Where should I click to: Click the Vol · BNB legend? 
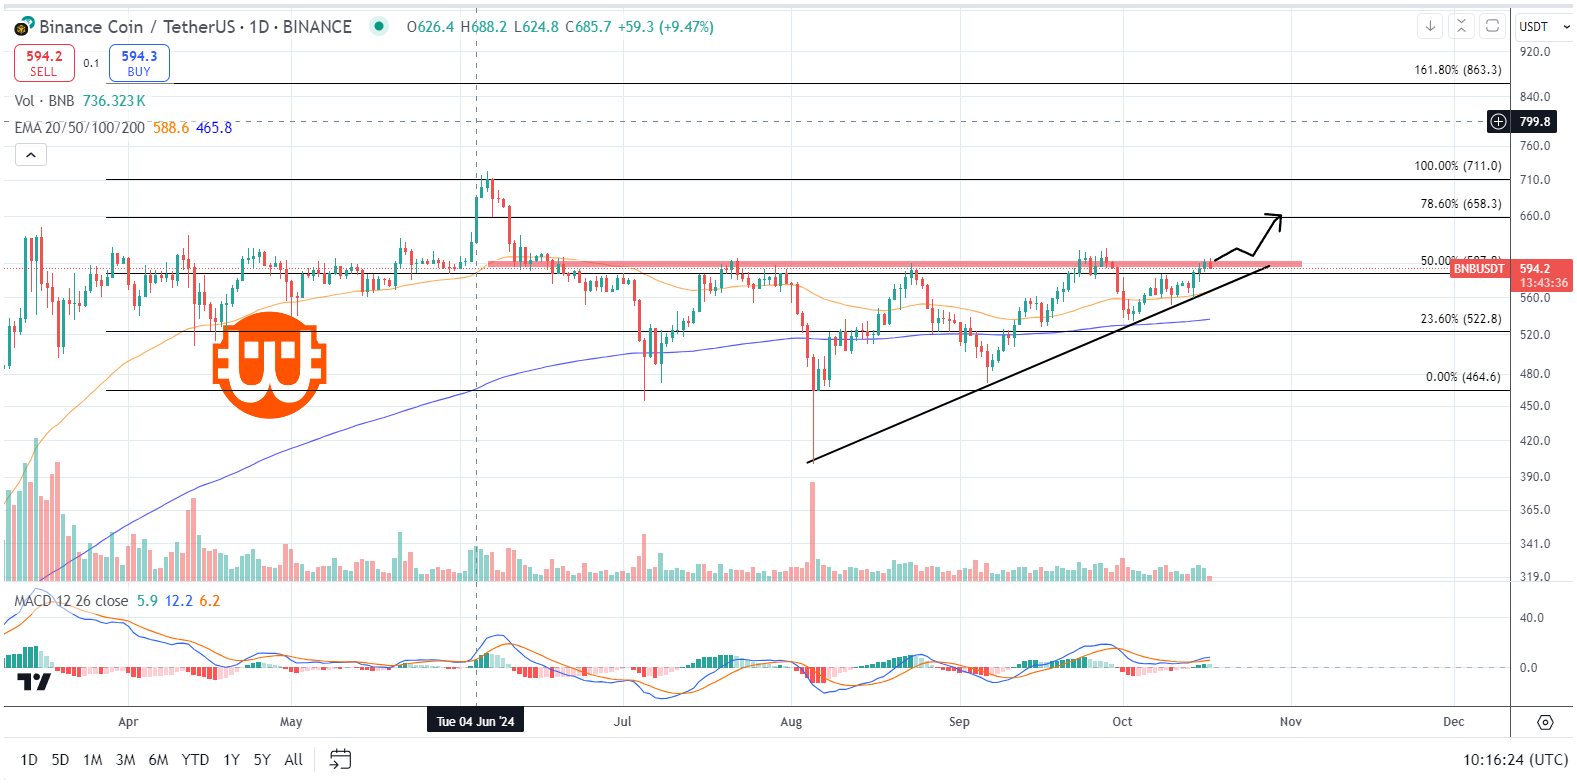[44, 101]
